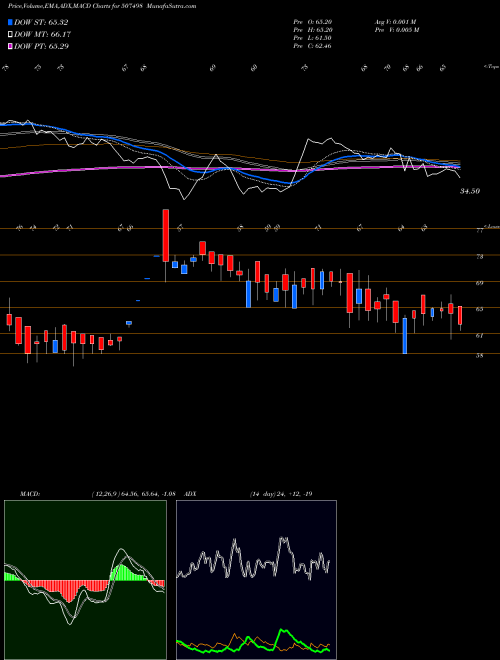Click the magenta DOW PT legend swatch

pyautogui.click(x=11, y=46)
